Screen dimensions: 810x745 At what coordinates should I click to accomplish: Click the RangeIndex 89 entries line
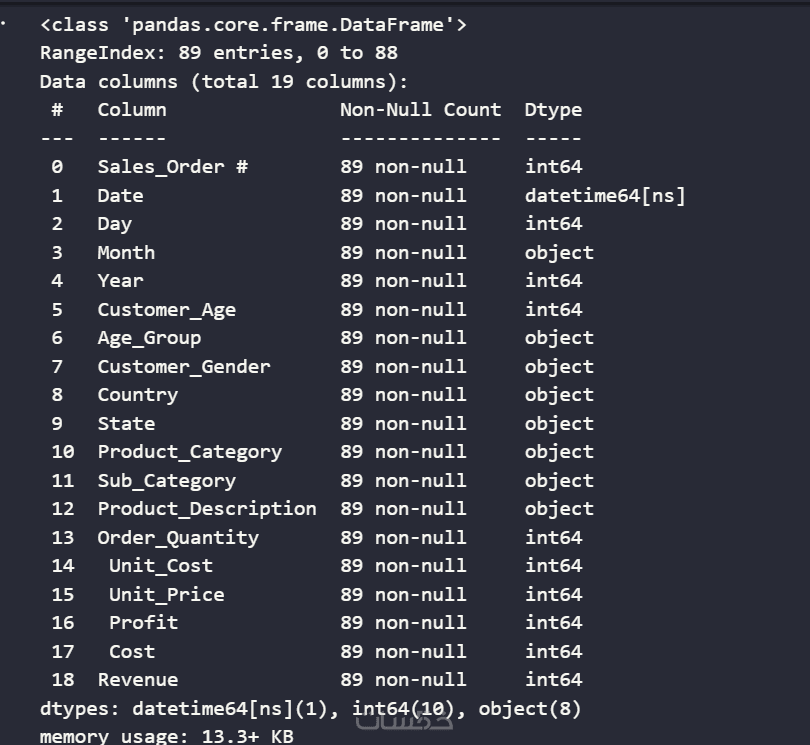pyautogui.click(x=219, y=52)
